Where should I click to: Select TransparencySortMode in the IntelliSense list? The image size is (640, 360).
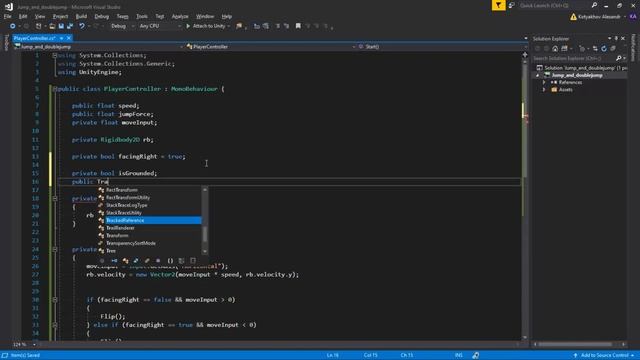(x=131, y=243)
